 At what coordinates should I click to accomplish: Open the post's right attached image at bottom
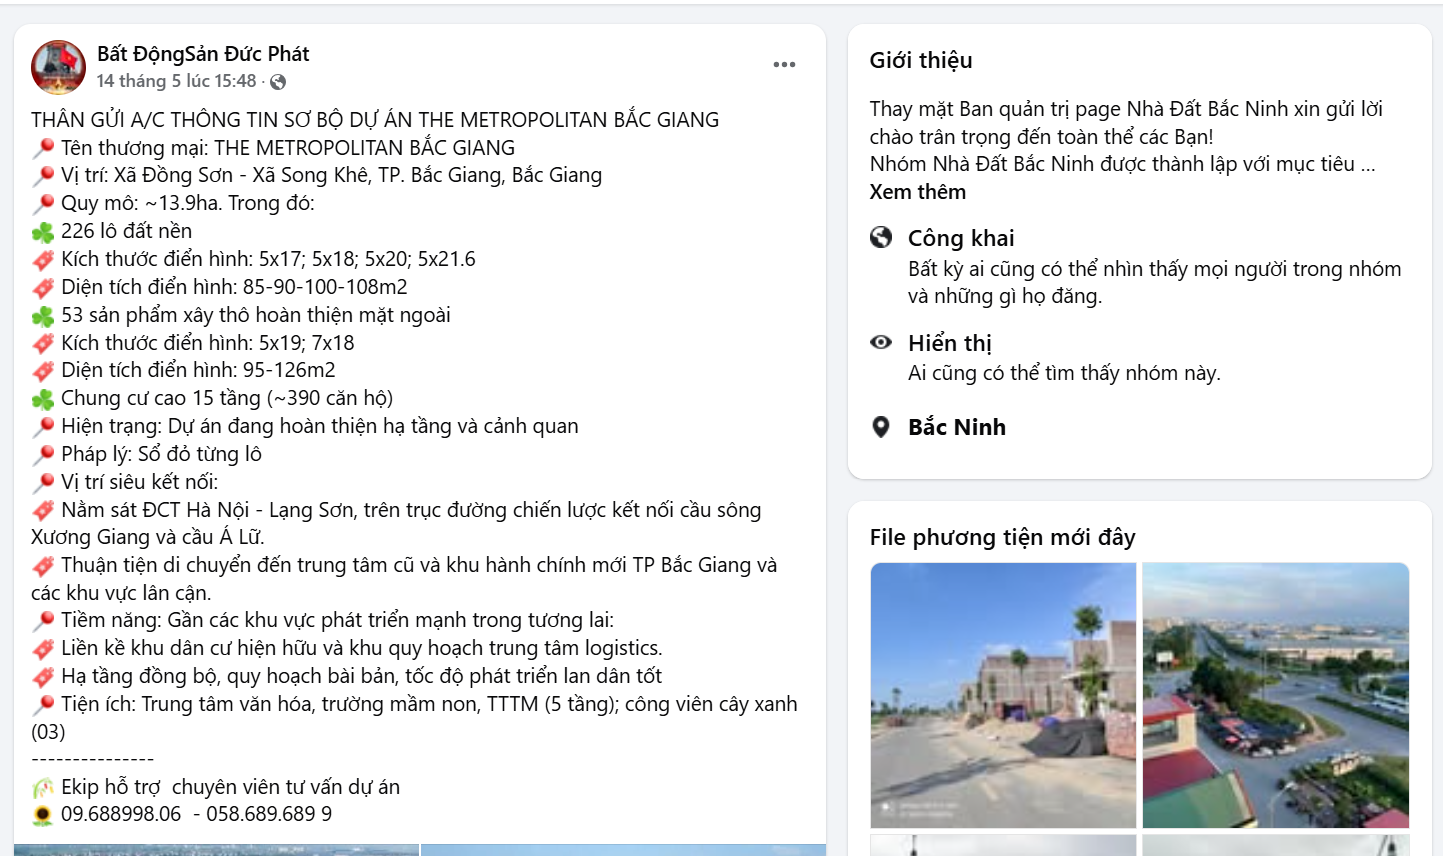point(623,850)
